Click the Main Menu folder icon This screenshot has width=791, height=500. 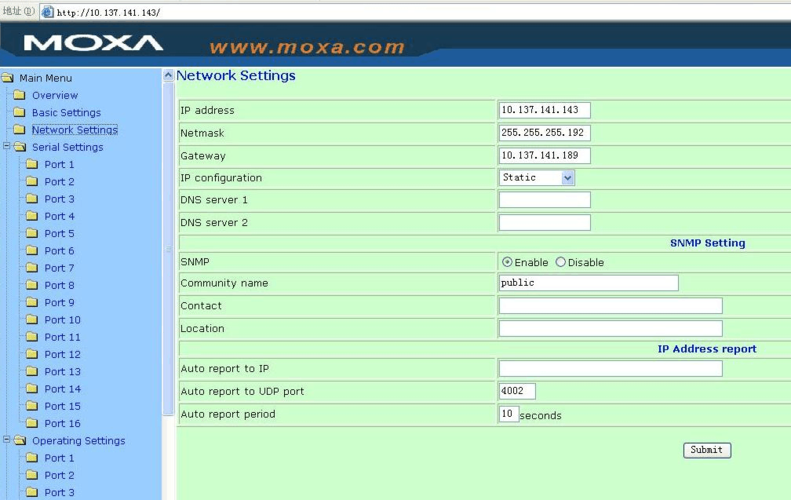pyautogui.click(x=8, y=78)
